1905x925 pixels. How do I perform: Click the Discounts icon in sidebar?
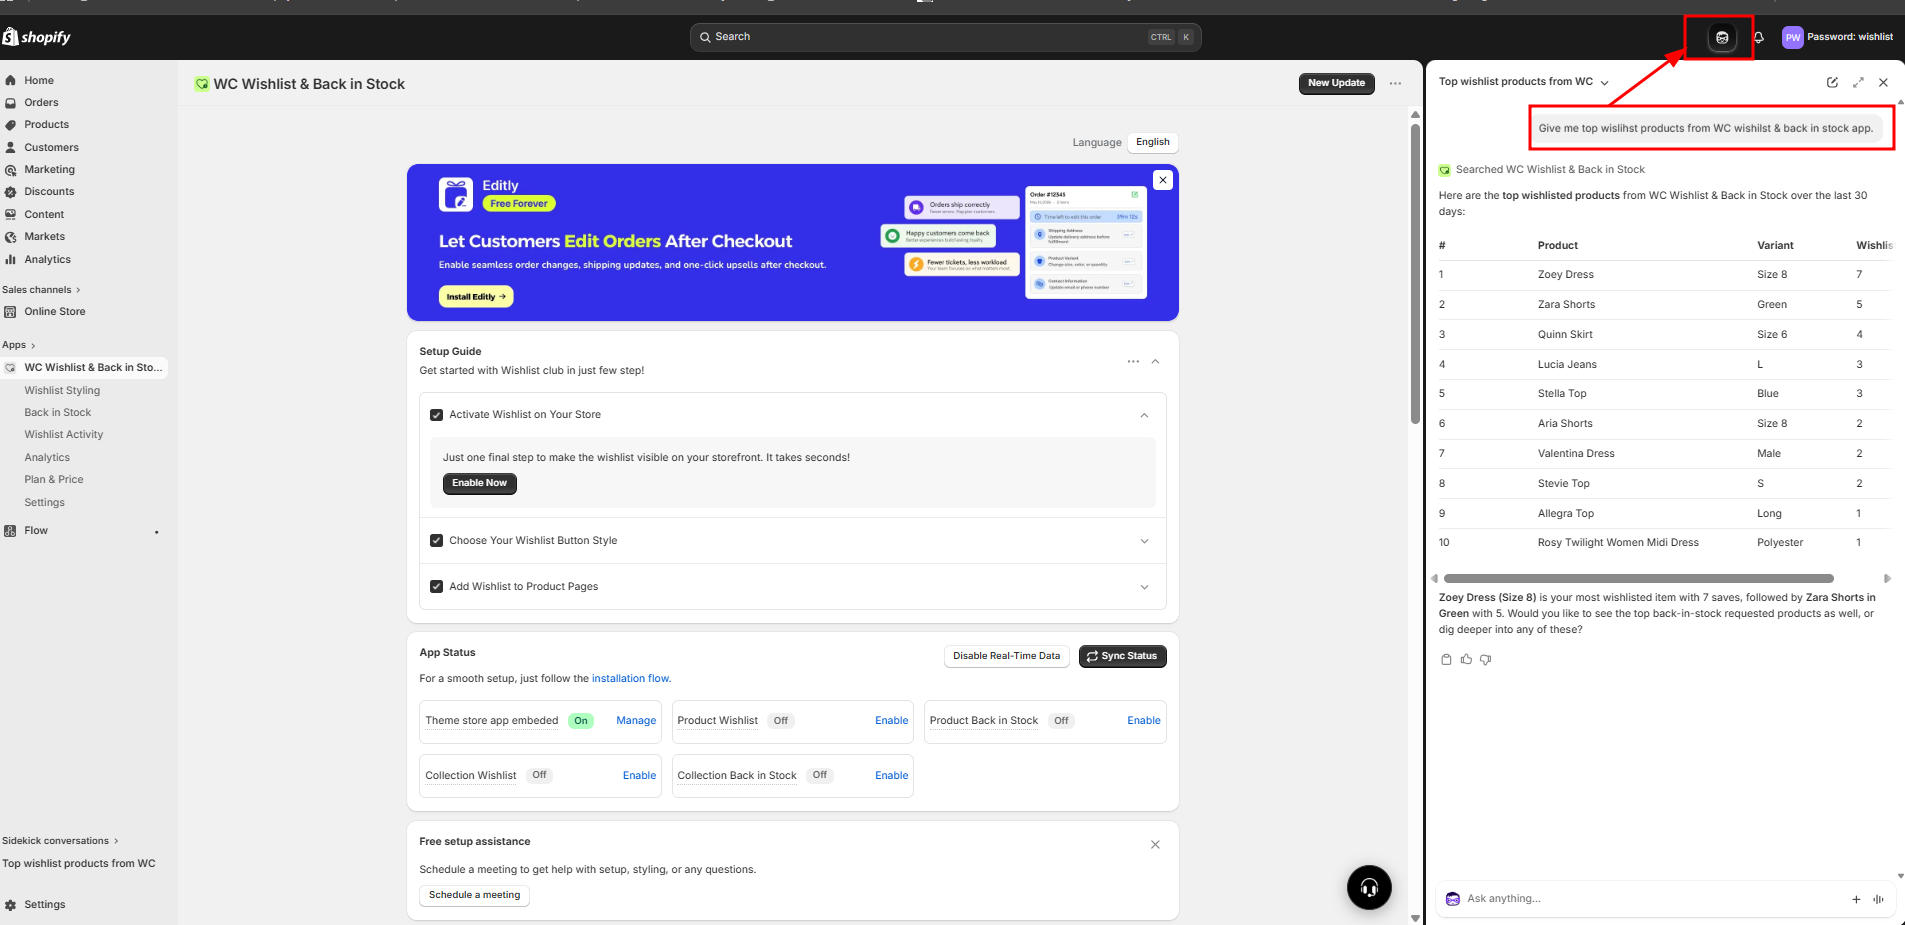(x=10, y=192)
